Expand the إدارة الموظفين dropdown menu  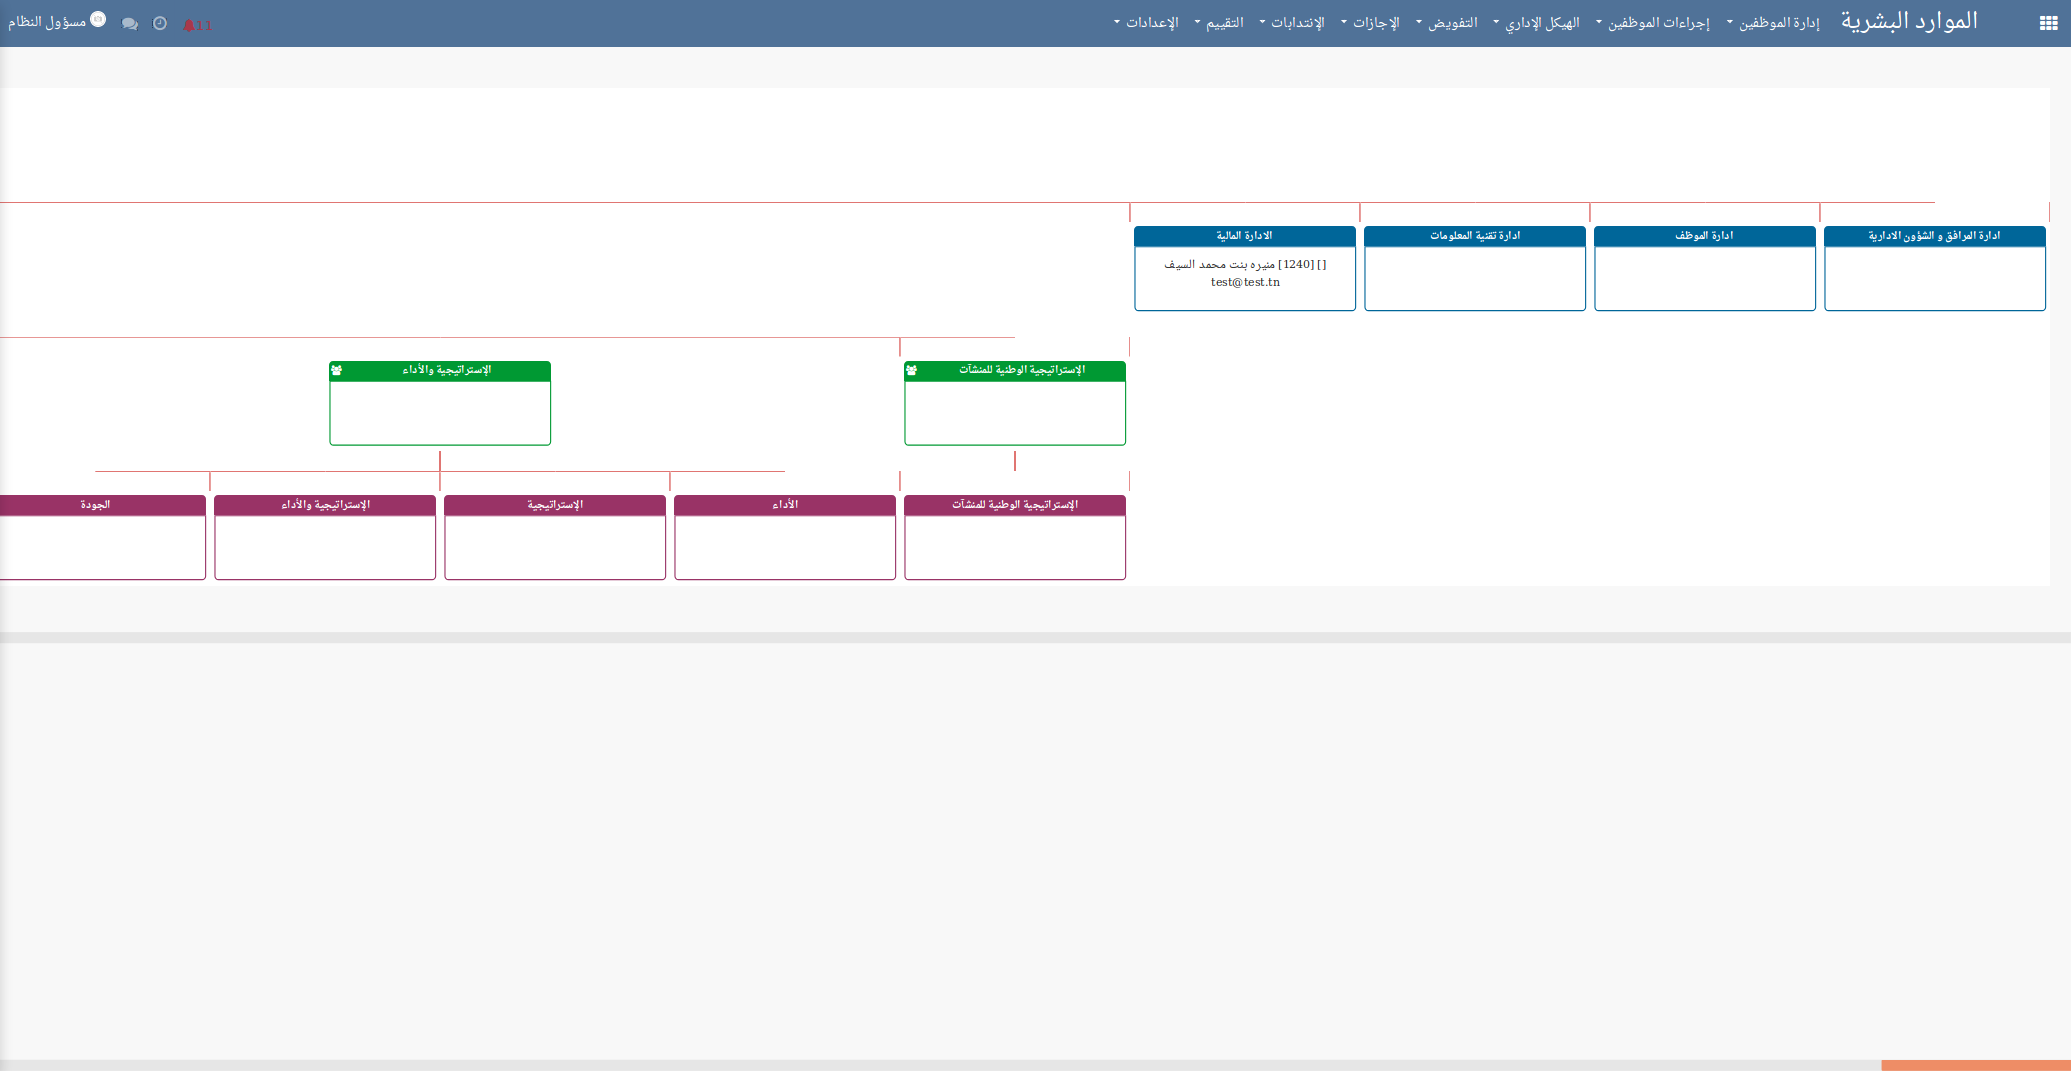pyautogui.click(x=1773, y=23)
